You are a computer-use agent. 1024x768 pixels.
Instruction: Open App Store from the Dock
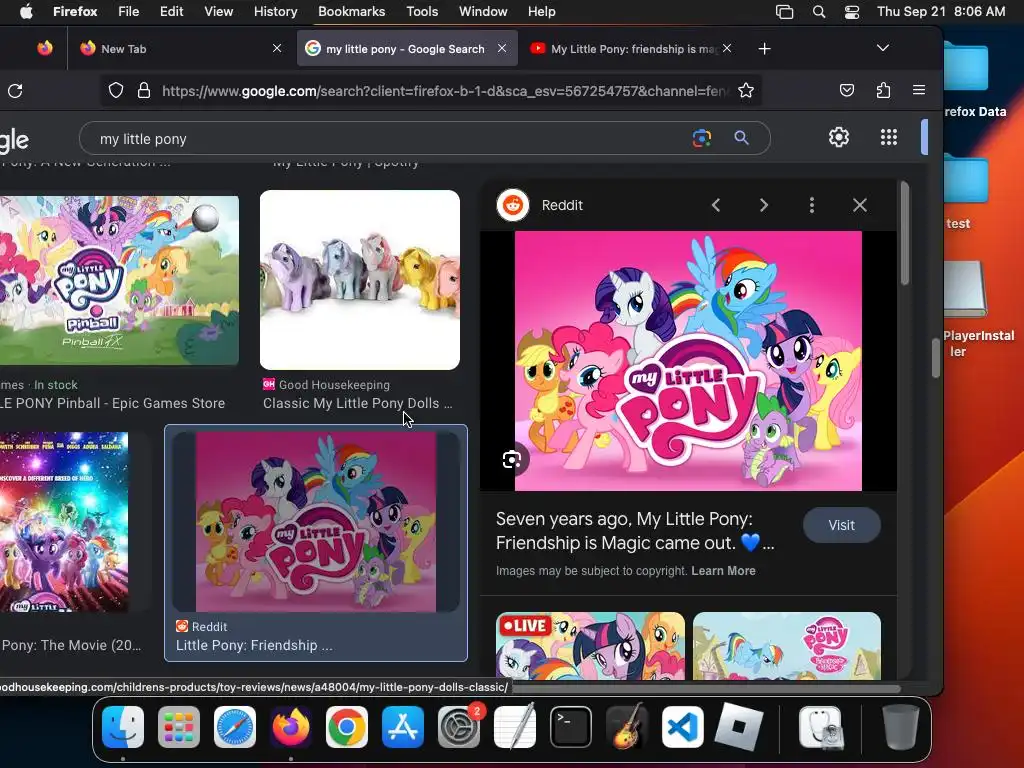click(x=403, y=727)
